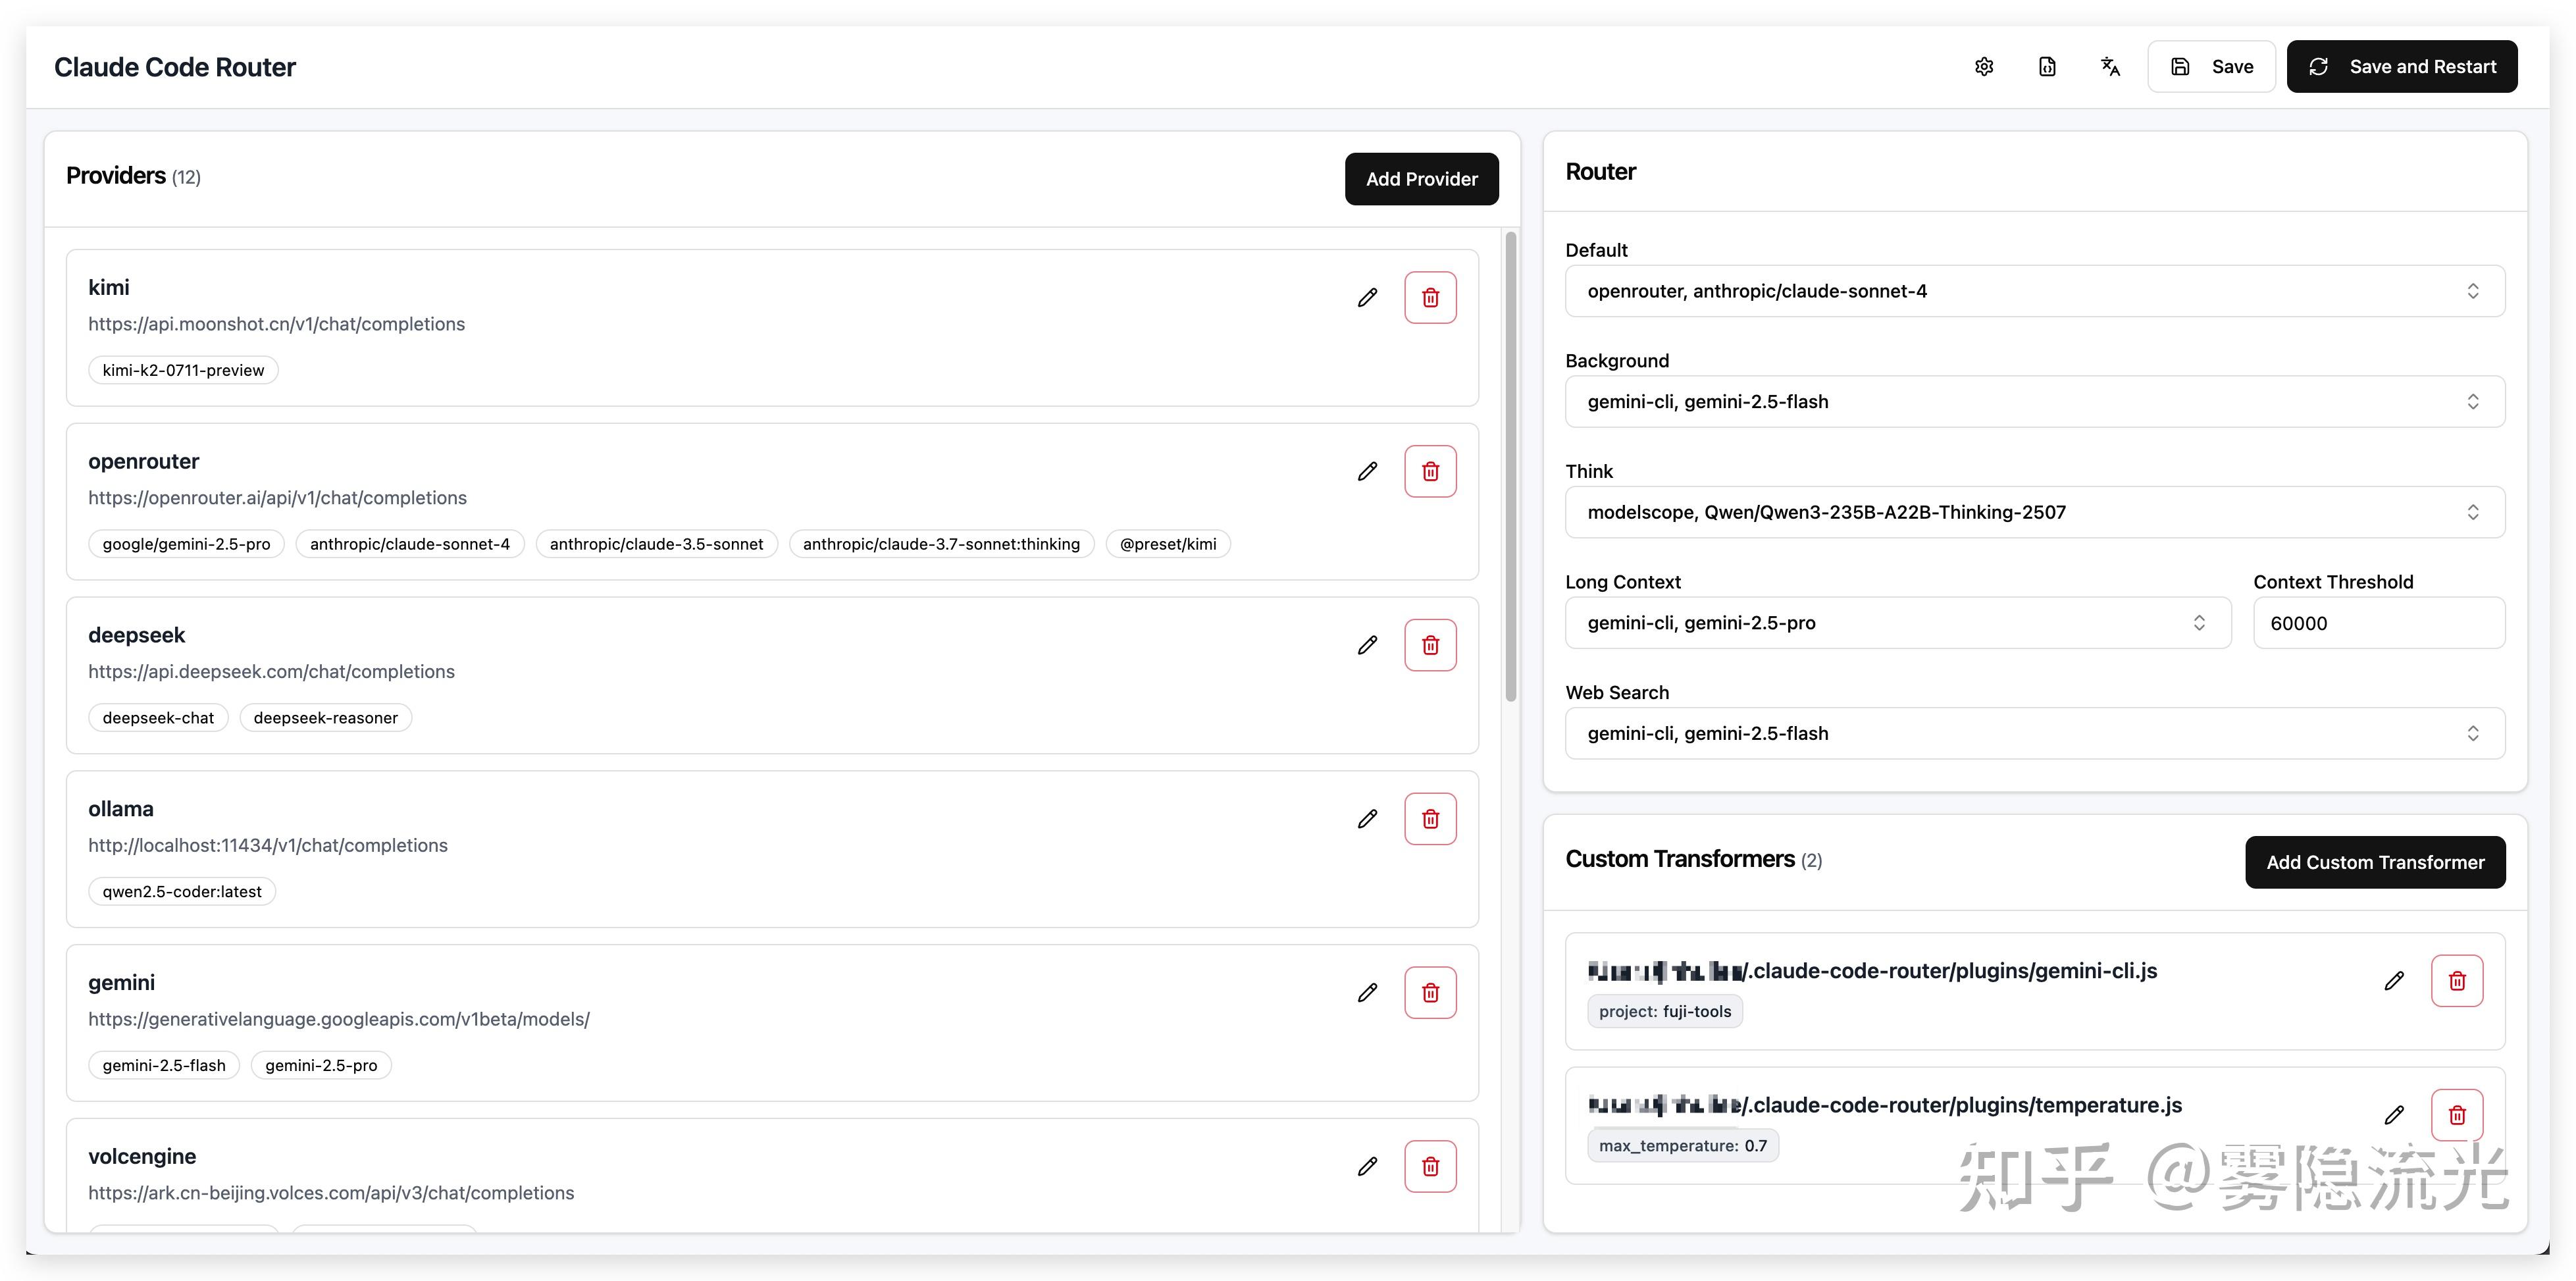Open the Background model dropdown

tap(2034, 402)
